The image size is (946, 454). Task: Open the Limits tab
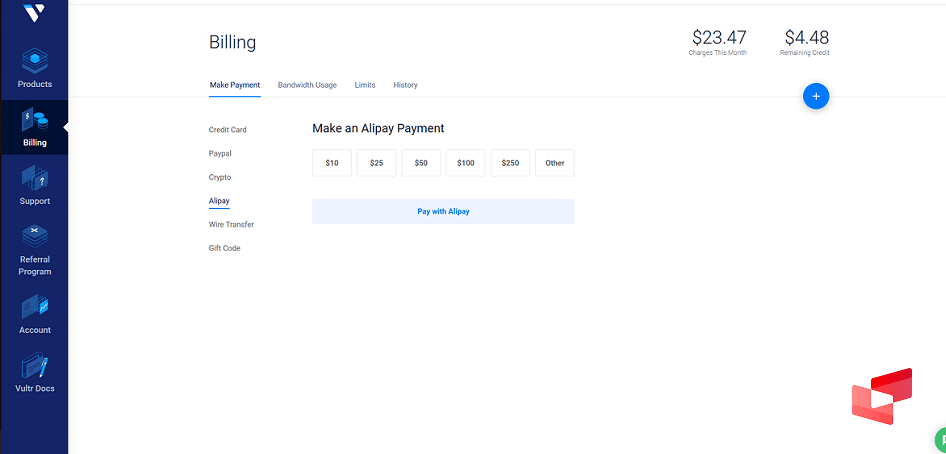point(365,85)
